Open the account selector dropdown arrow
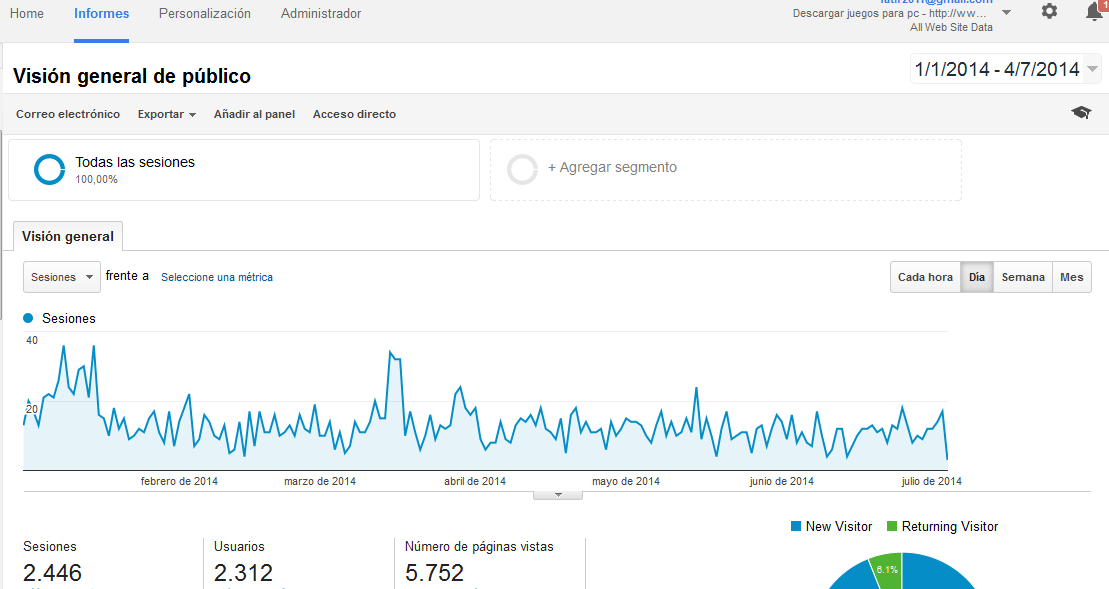 click(x=1006, y=13)
